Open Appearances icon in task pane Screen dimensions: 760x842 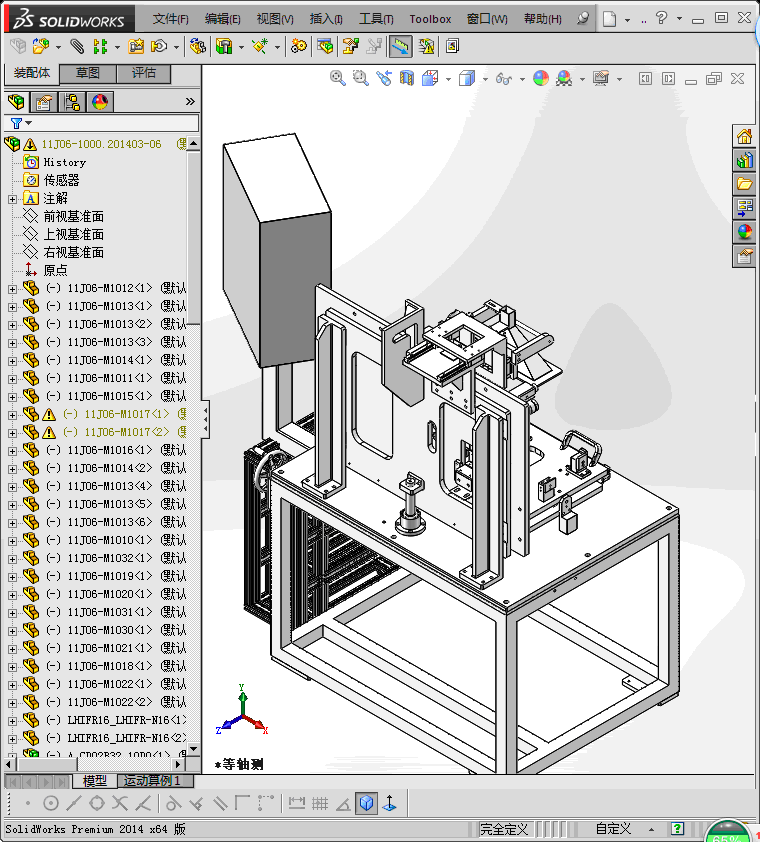tap(744, 232)
